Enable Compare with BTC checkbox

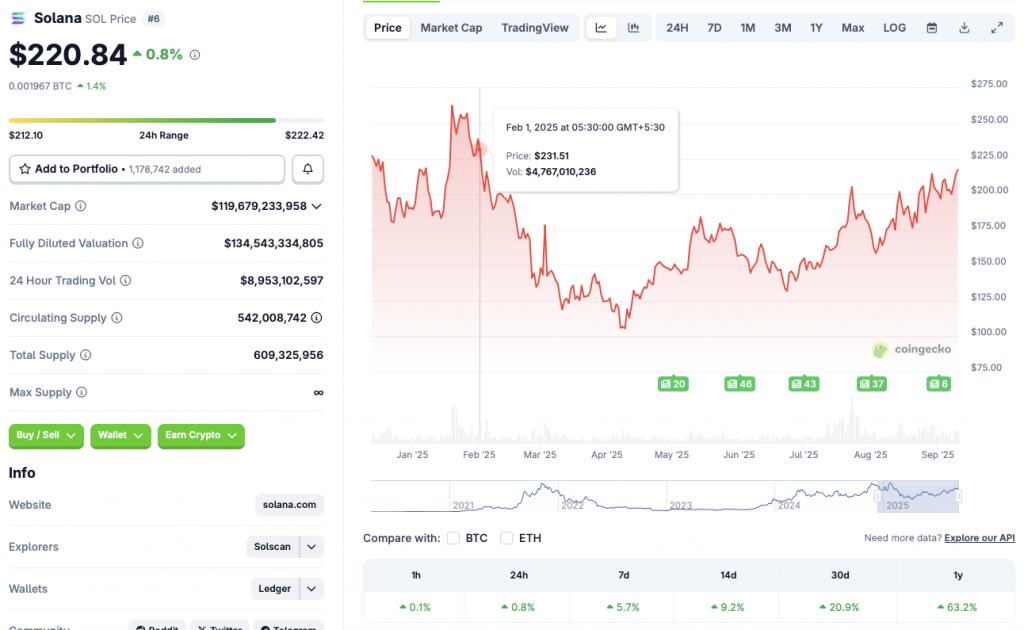coord(454,538)
